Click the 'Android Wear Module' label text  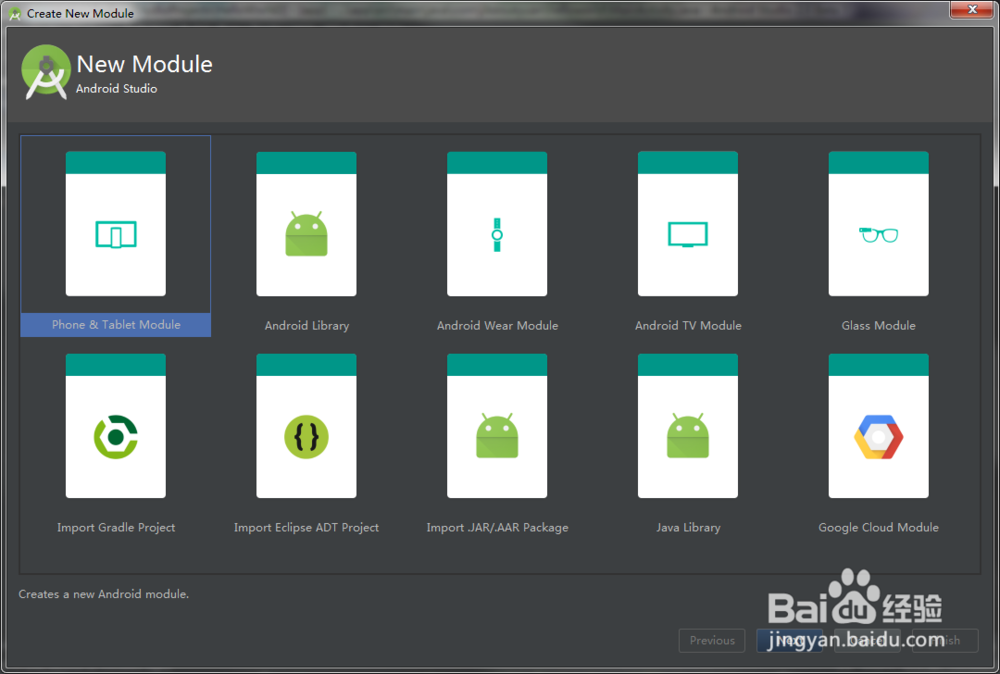(497, 326)
